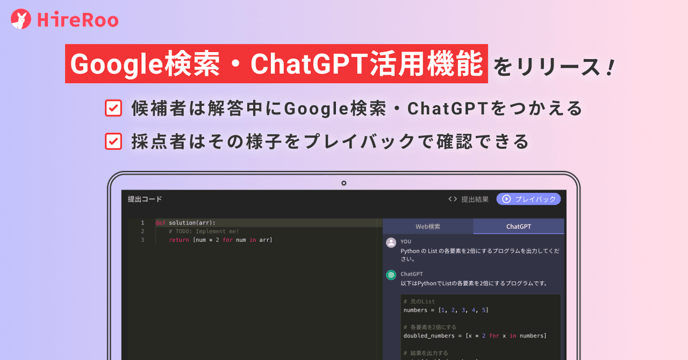Click the user prompt about Python List

480,255
